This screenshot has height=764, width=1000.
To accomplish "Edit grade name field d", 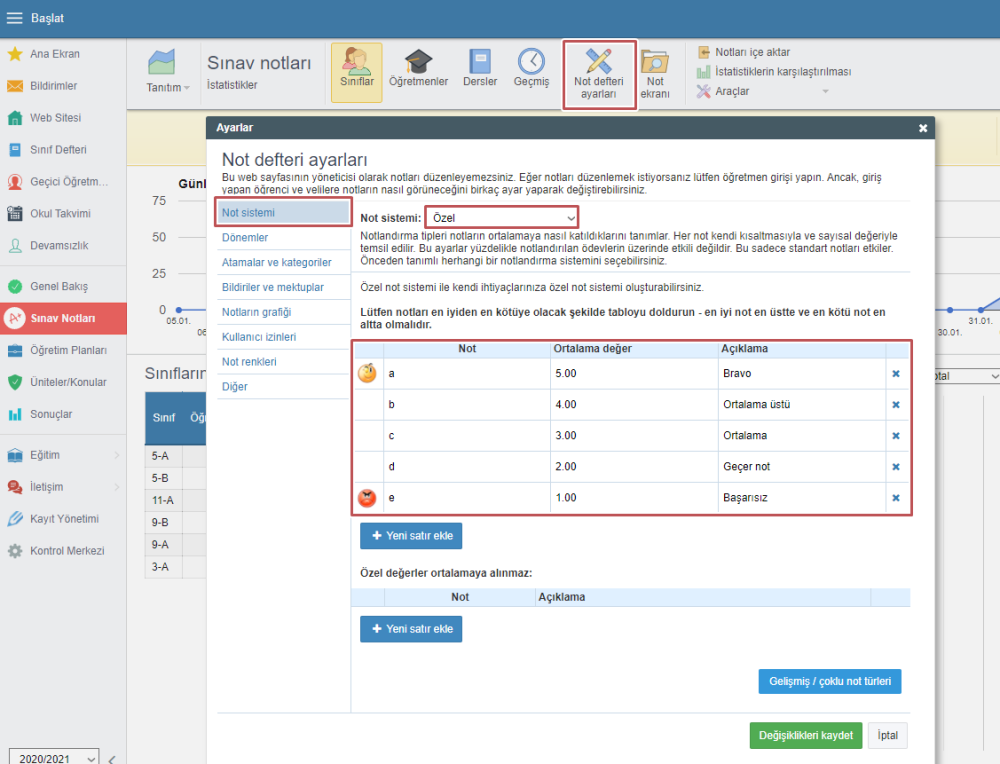I will tap(466, 467).
